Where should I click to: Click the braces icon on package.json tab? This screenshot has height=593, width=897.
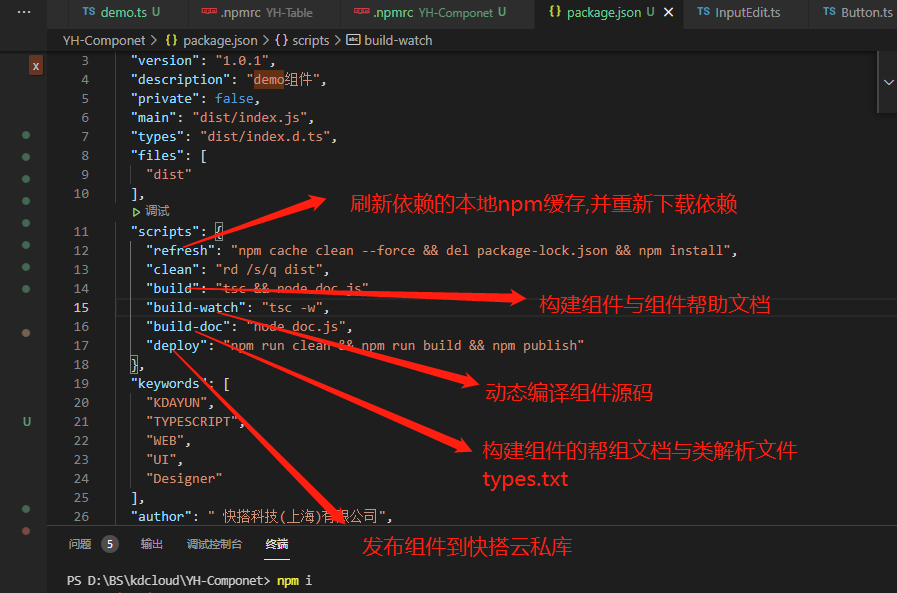(x=555, y=13)
